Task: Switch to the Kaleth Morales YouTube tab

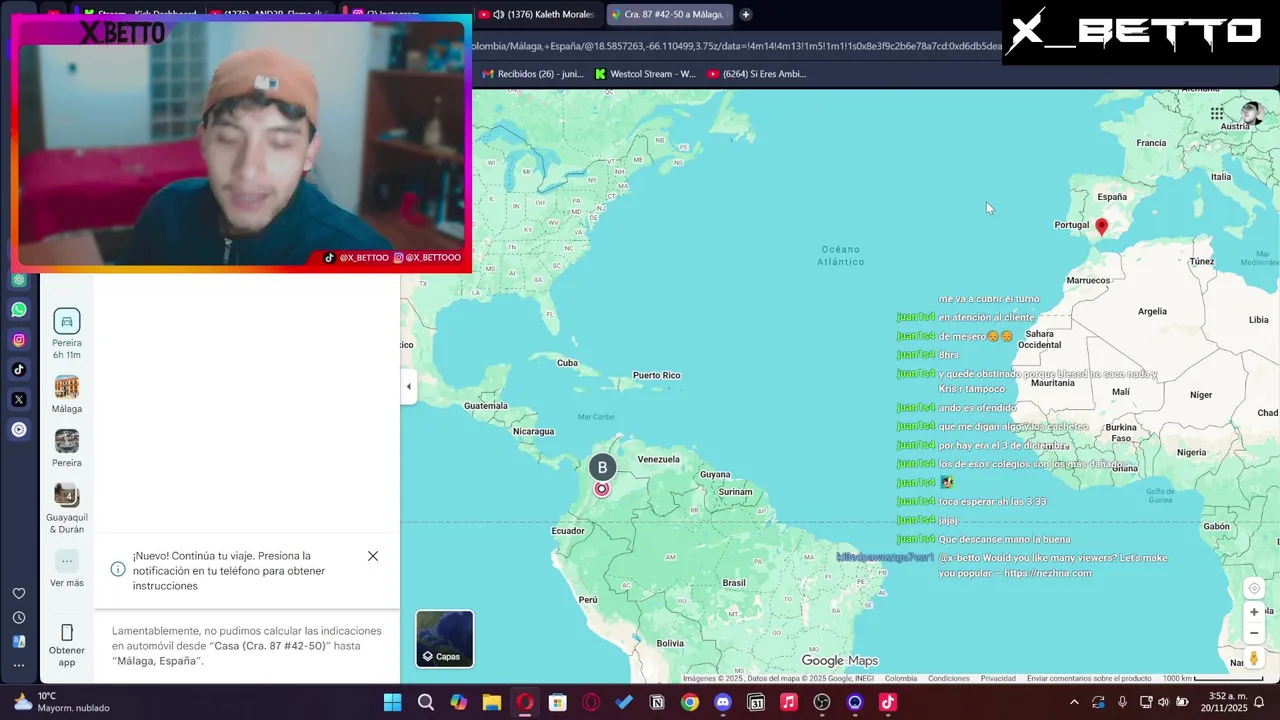Action: [536, 14]
